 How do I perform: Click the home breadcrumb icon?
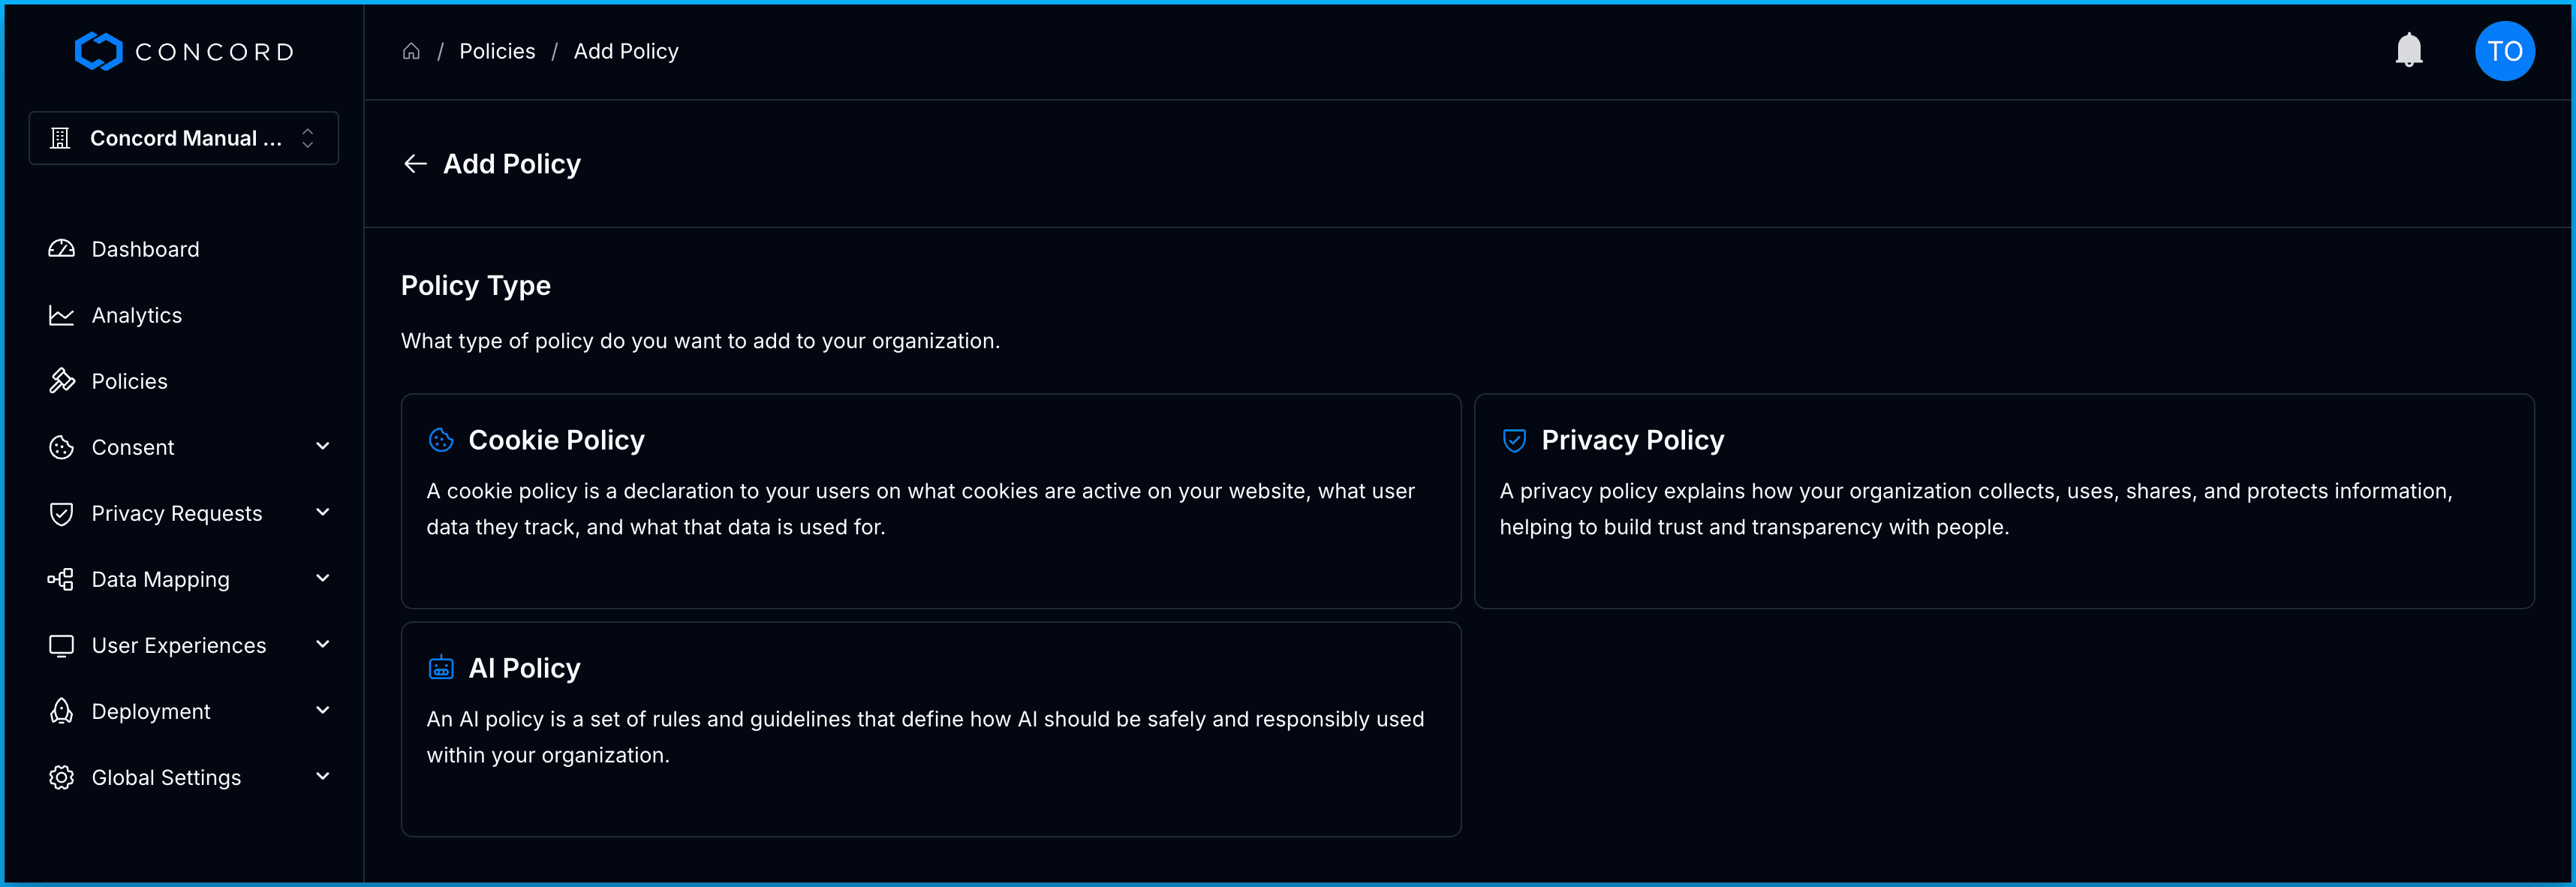tap(411, 51)
